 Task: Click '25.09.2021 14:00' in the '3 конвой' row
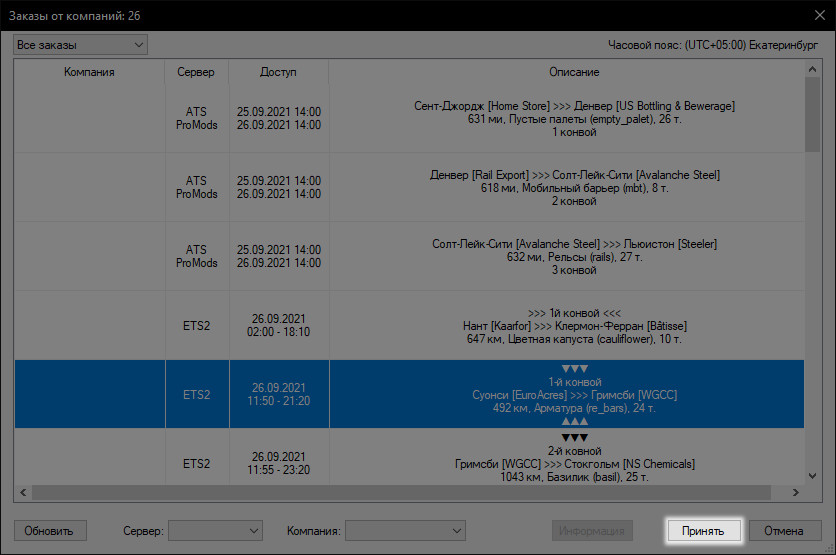[x=279, y=250]
